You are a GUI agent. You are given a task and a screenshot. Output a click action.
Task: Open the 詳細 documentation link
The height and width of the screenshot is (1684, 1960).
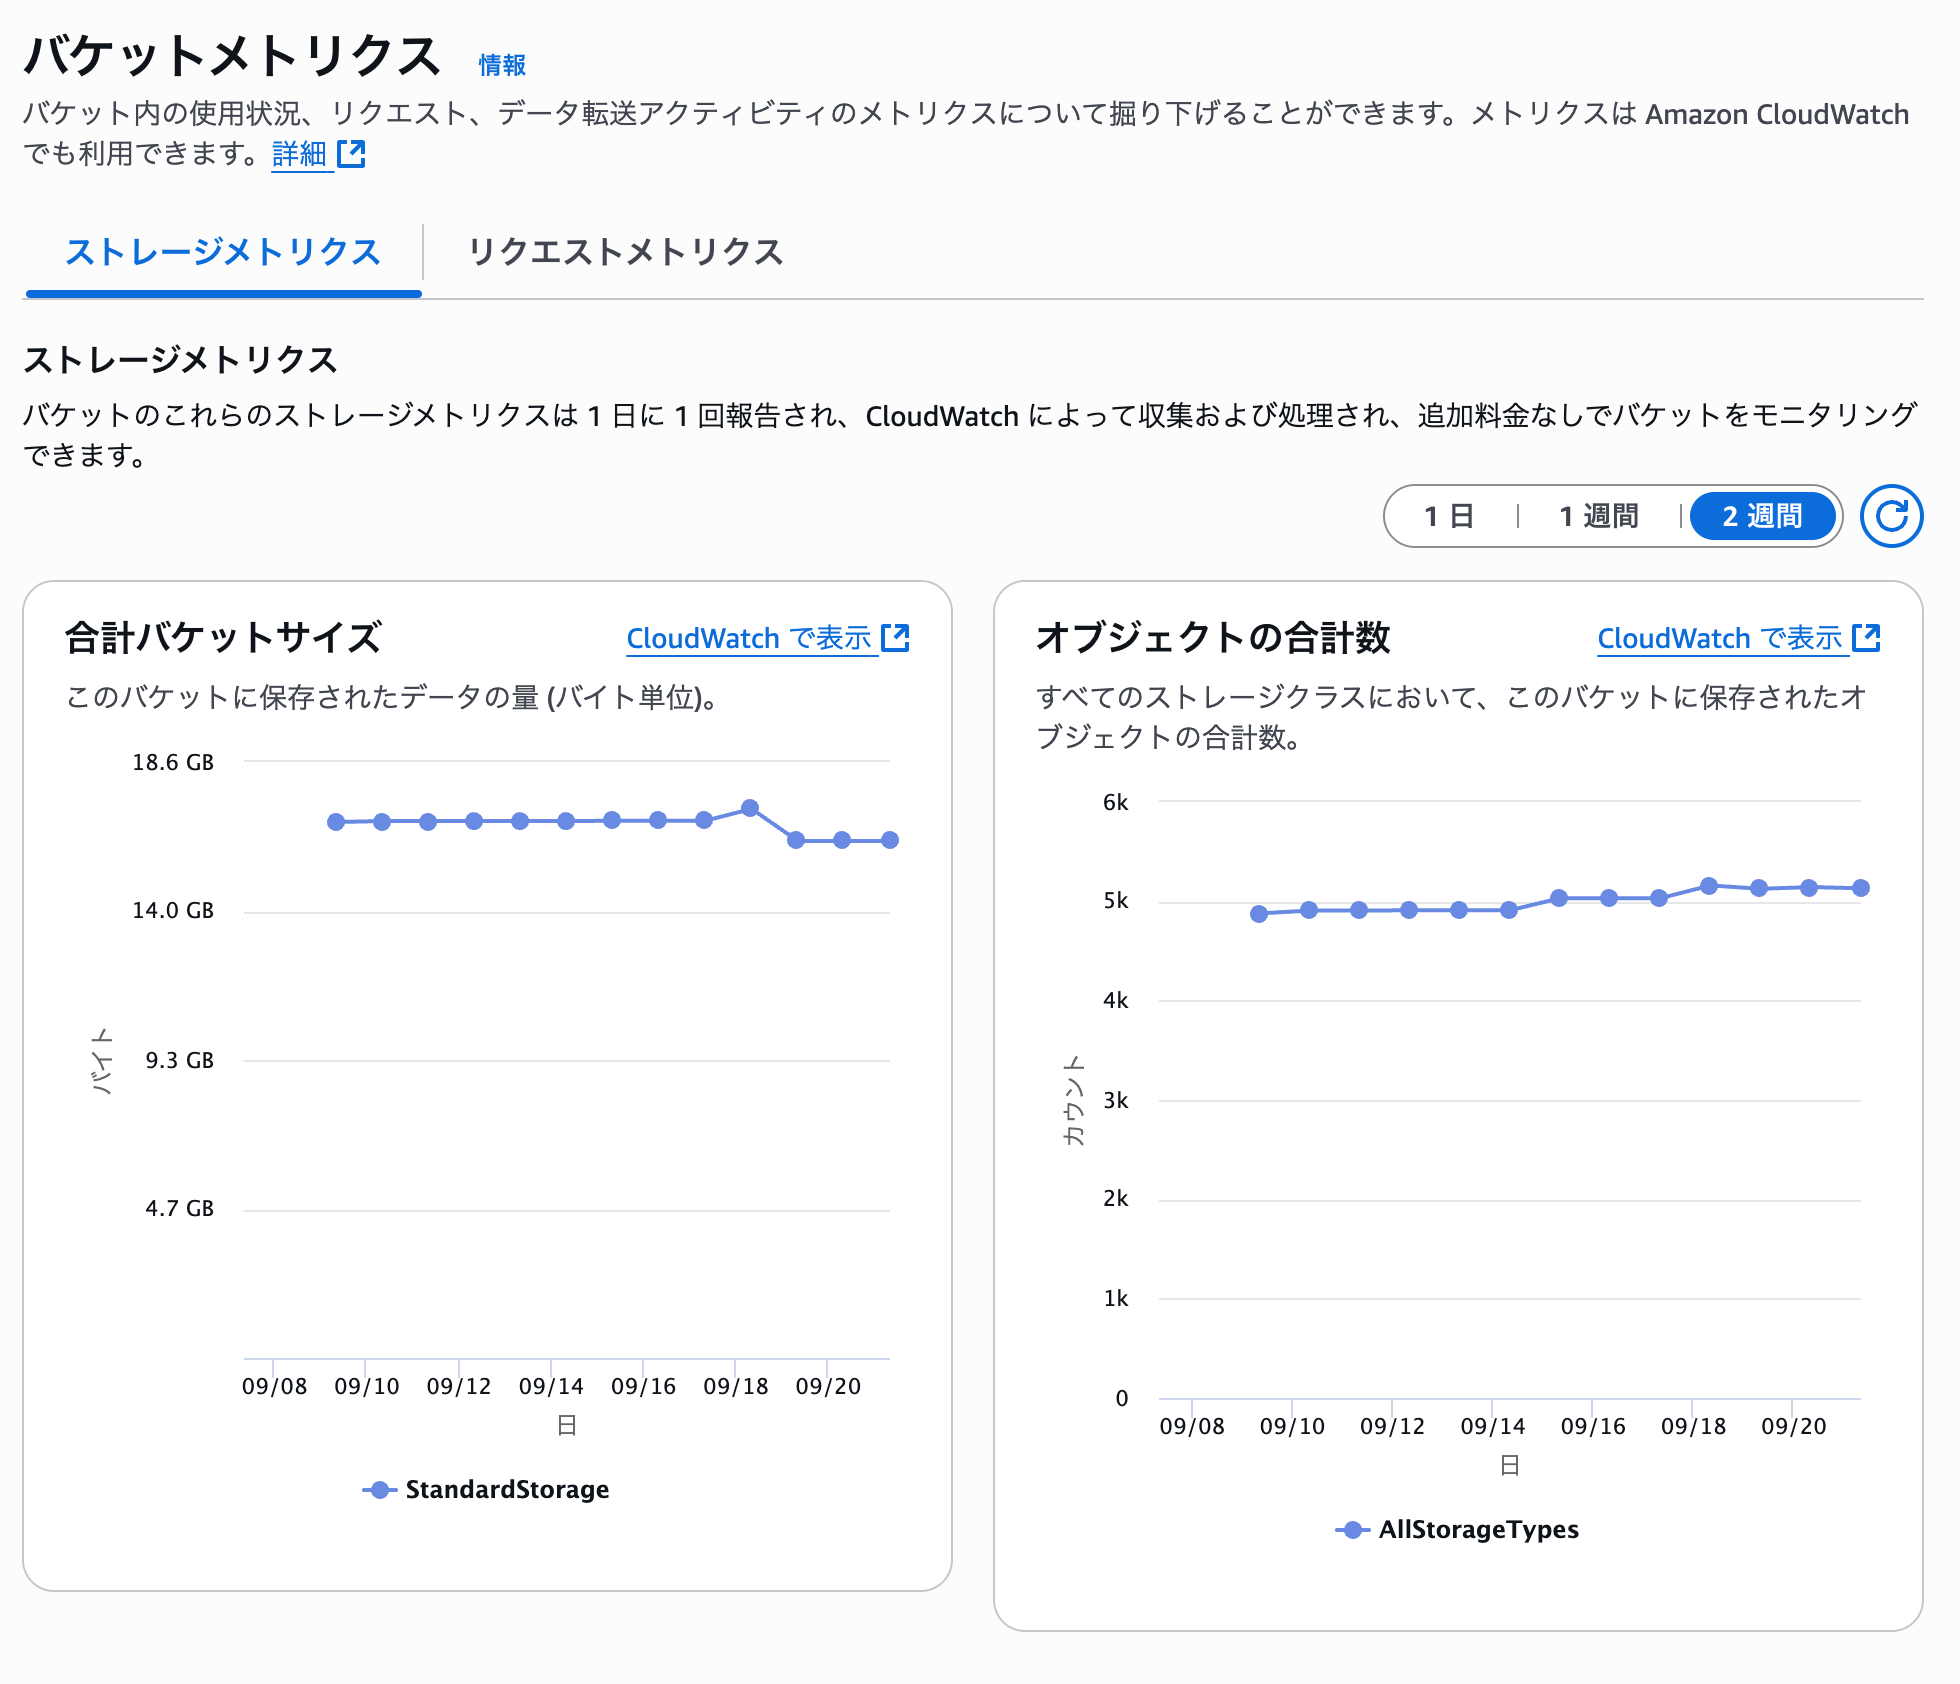[299, 154]
